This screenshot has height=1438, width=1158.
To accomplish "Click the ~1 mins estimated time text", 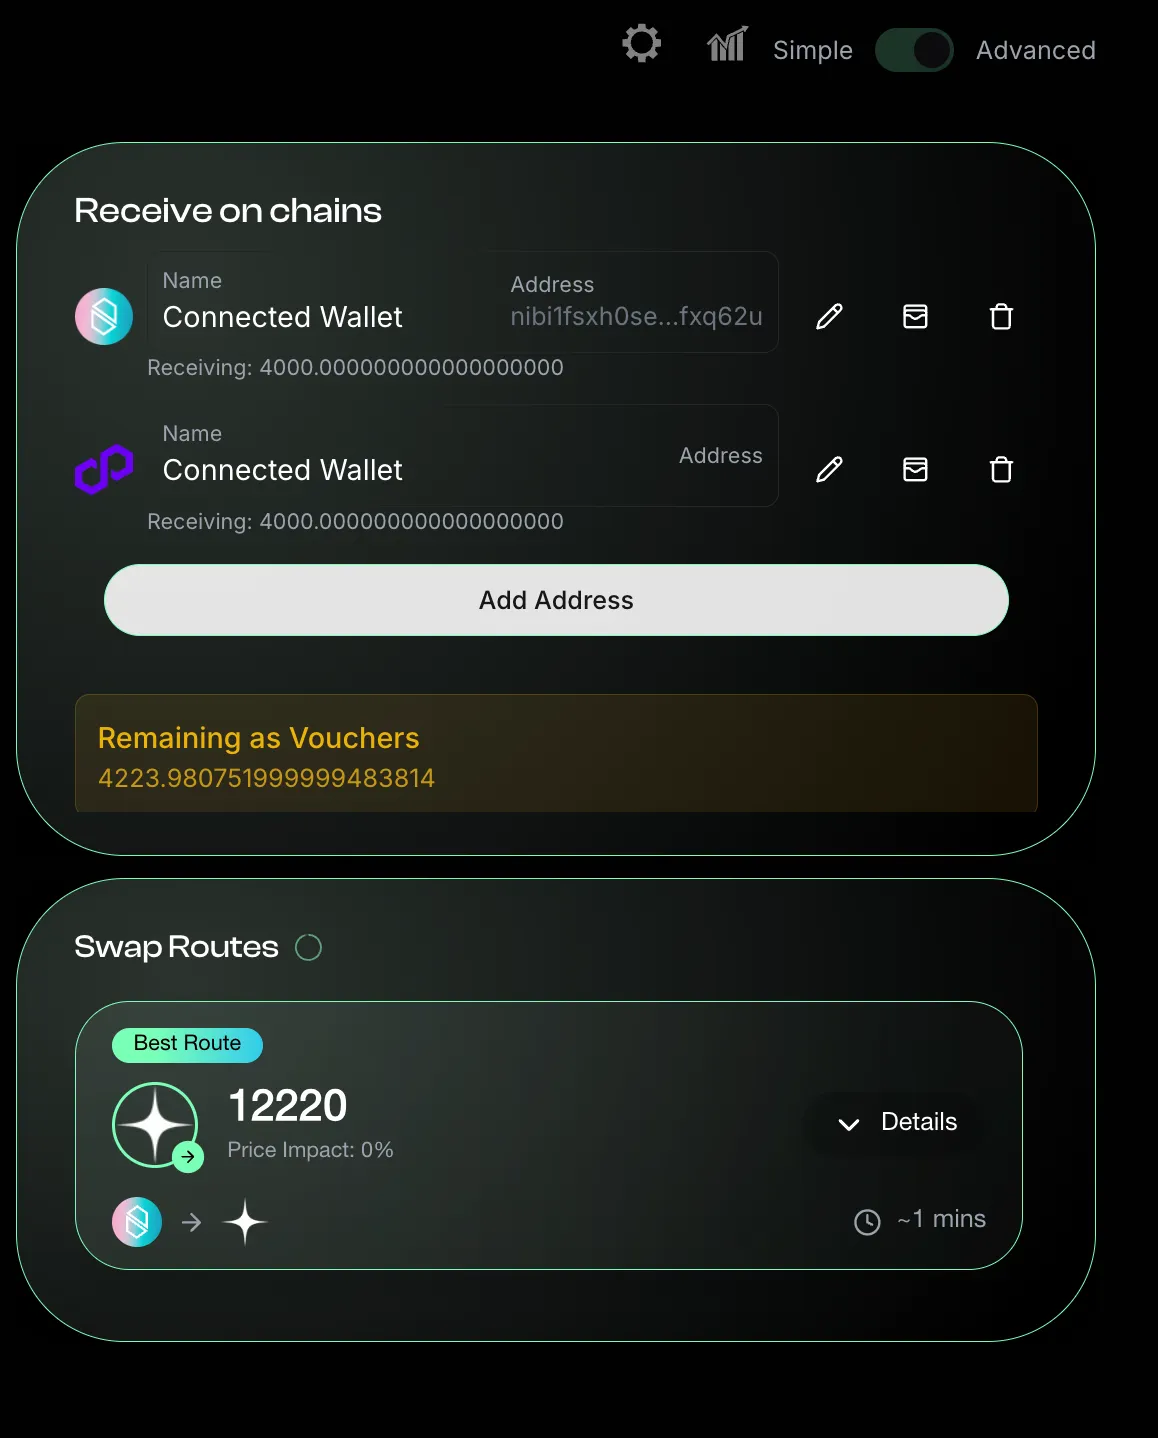I will click(x=941, y=1219).
